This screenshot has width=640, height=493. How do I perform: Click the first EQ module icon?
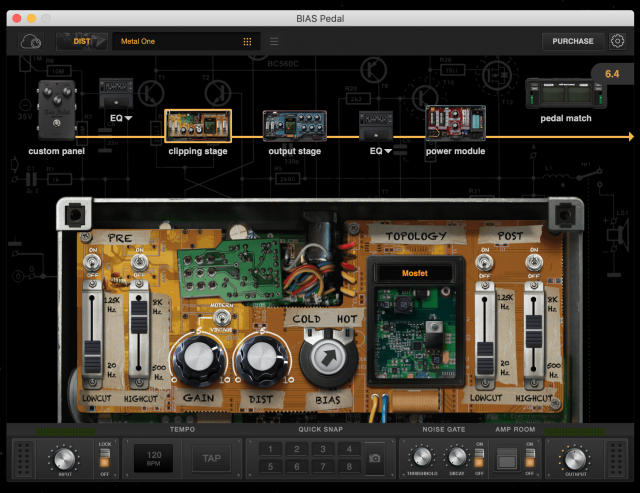(116, 93)
